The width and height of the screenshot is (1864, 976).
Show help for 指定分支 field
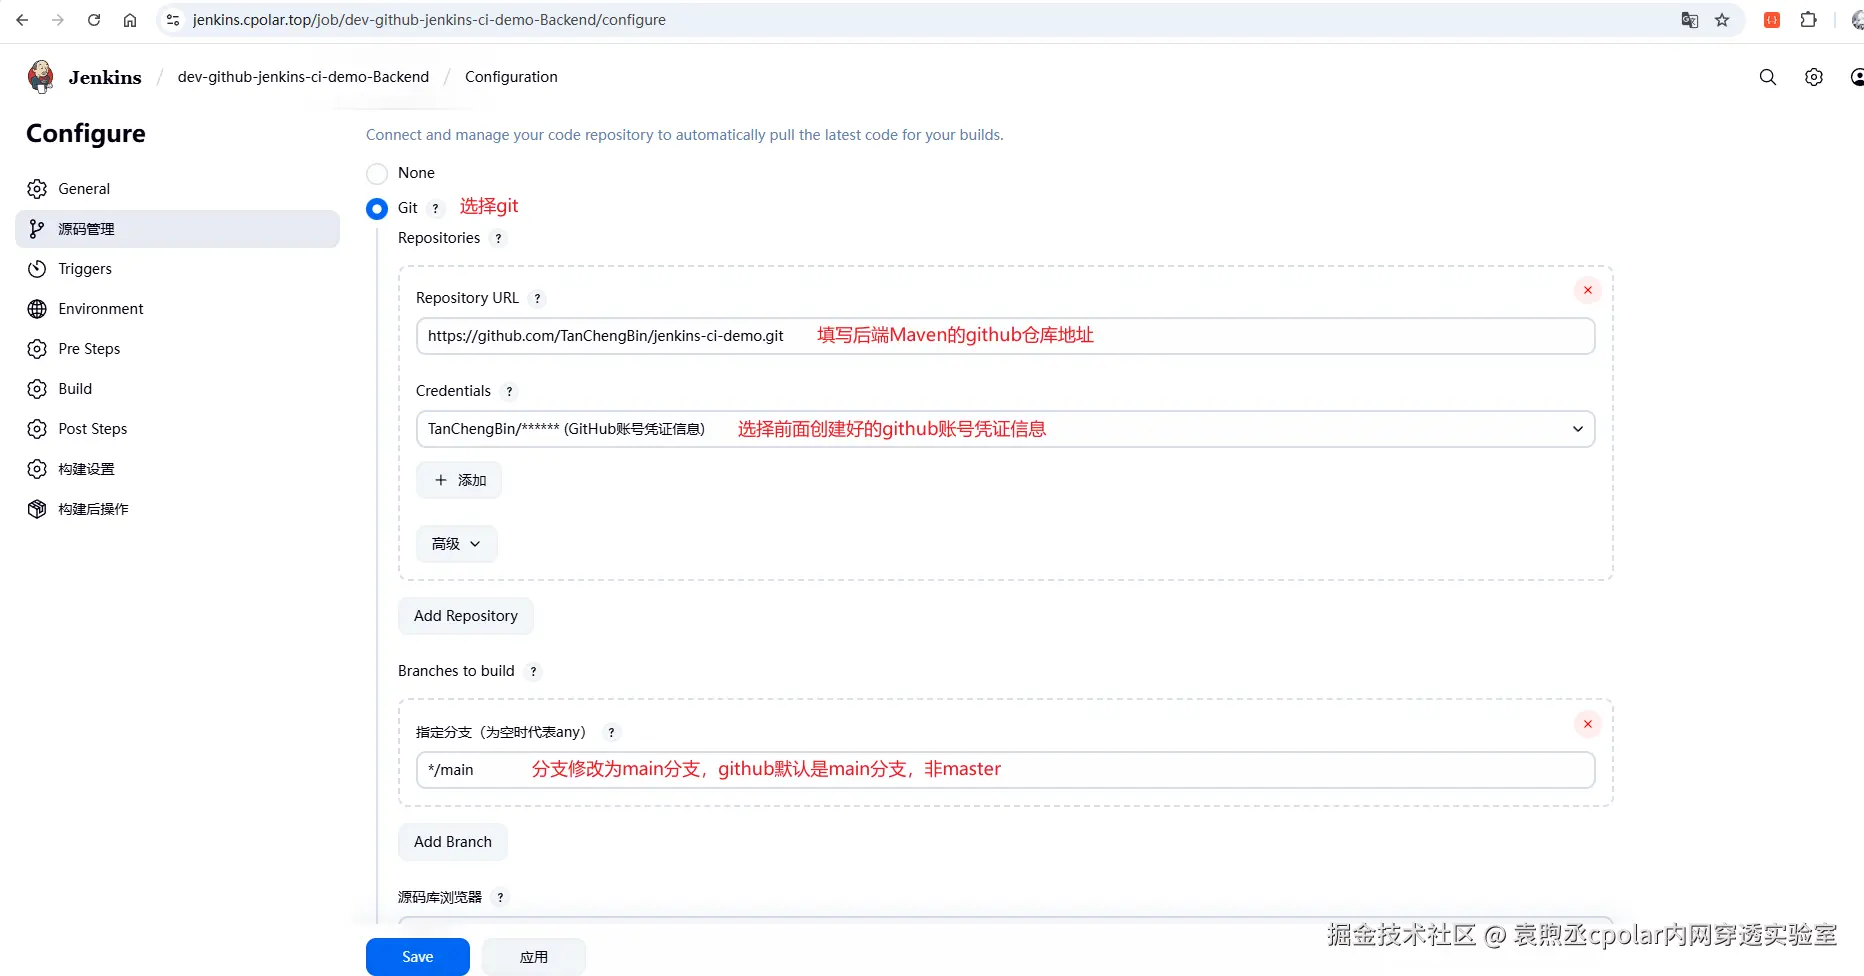(x=611, y=733)
